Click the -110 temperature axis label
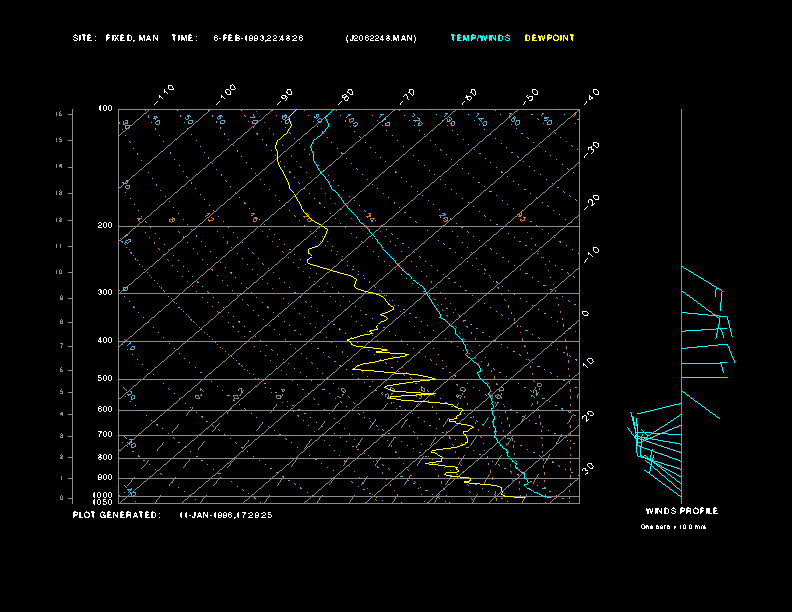This screenshot has width=792, height=612. pyautogui.click(x=166, y=92)
